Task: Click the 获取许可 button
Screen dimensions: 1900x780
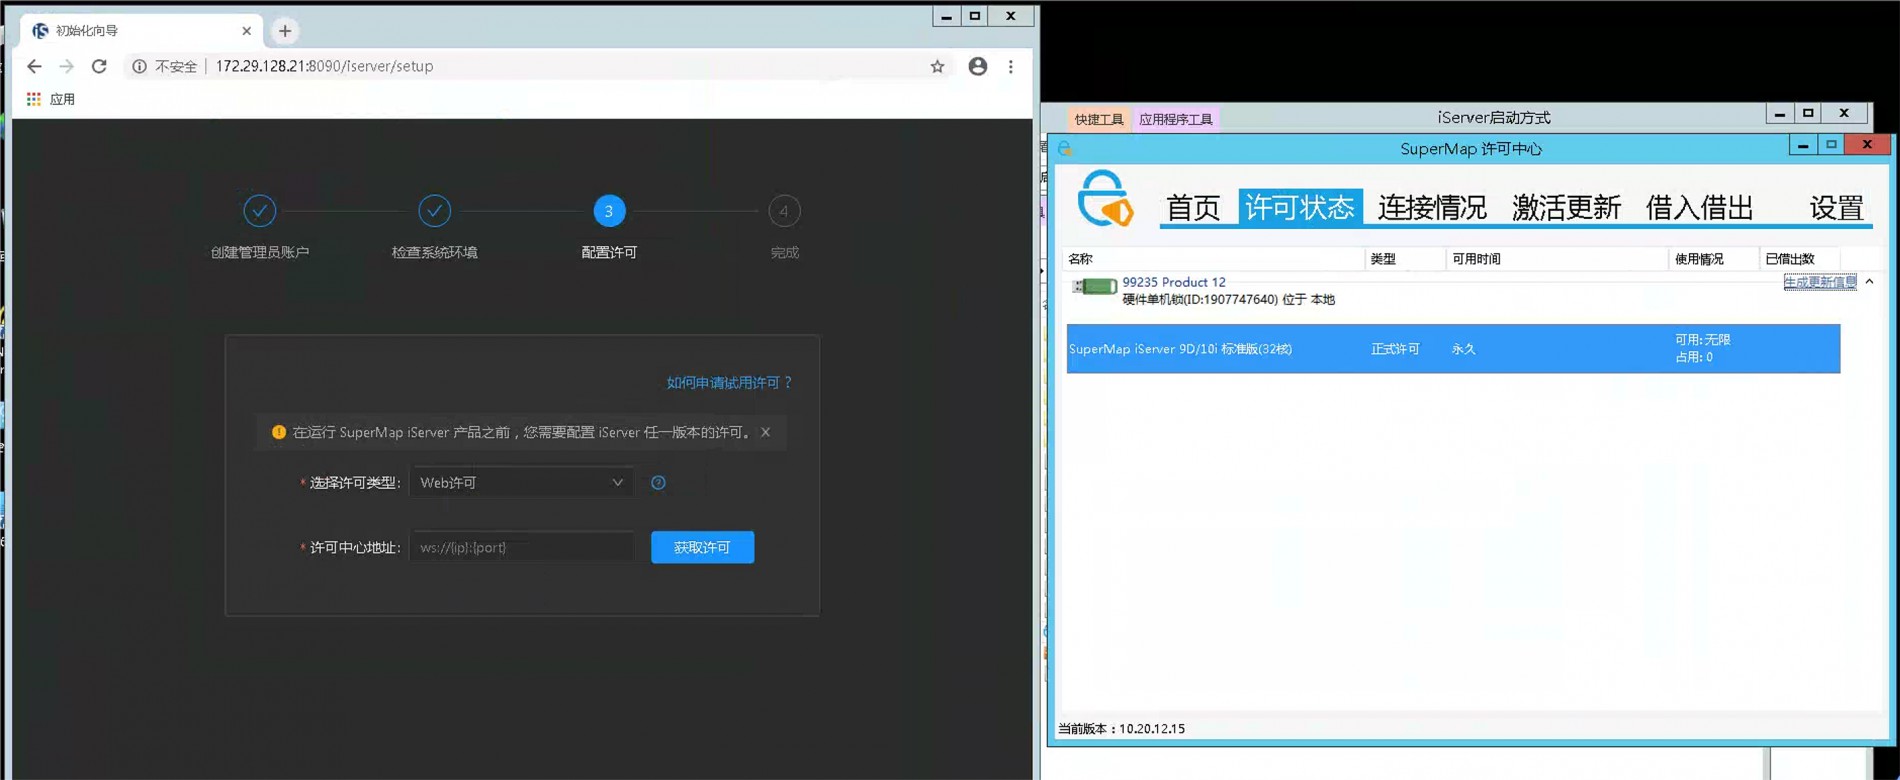Action: 702,547
